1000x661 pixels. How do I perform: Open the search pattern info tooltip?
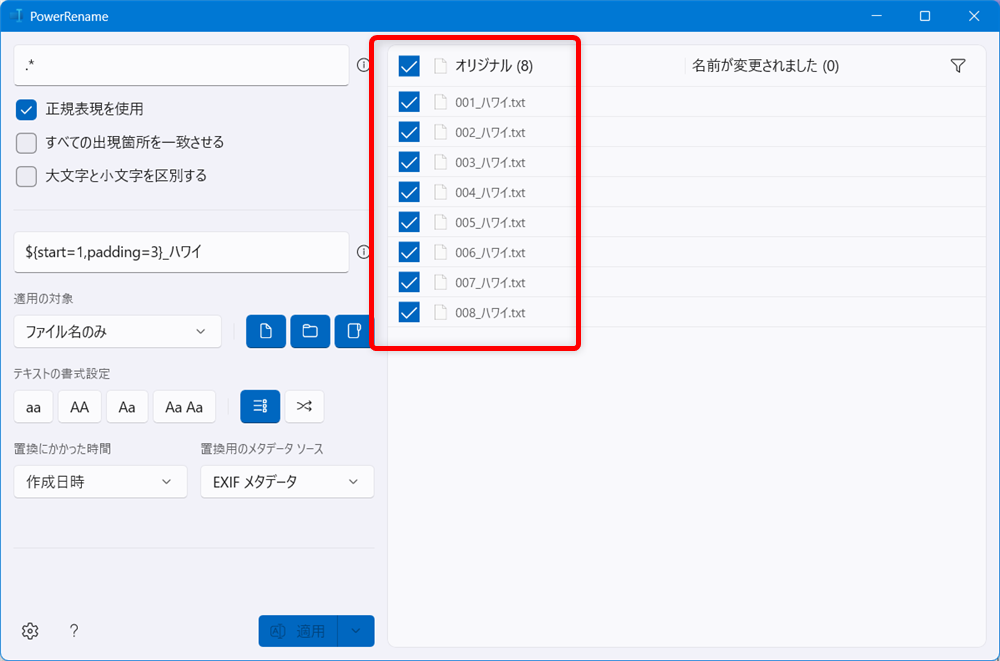364,63
